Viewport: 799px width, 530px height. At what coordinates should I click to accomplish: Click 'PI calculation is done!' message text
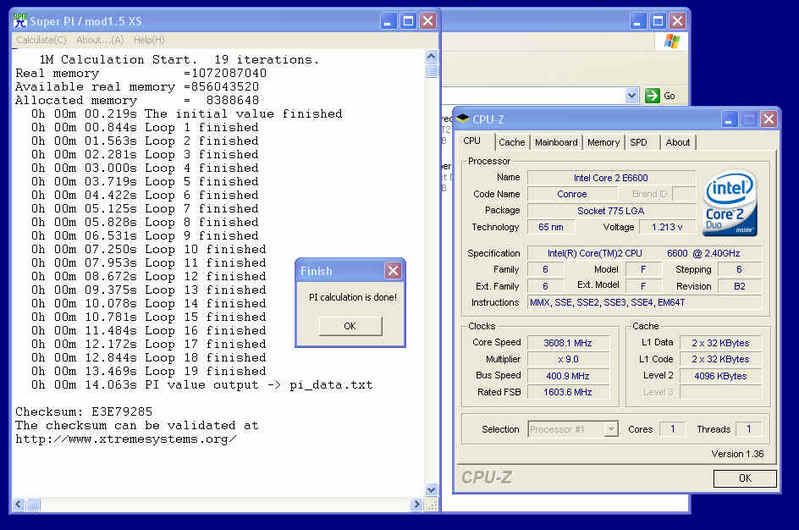click(x=353, y=297)
